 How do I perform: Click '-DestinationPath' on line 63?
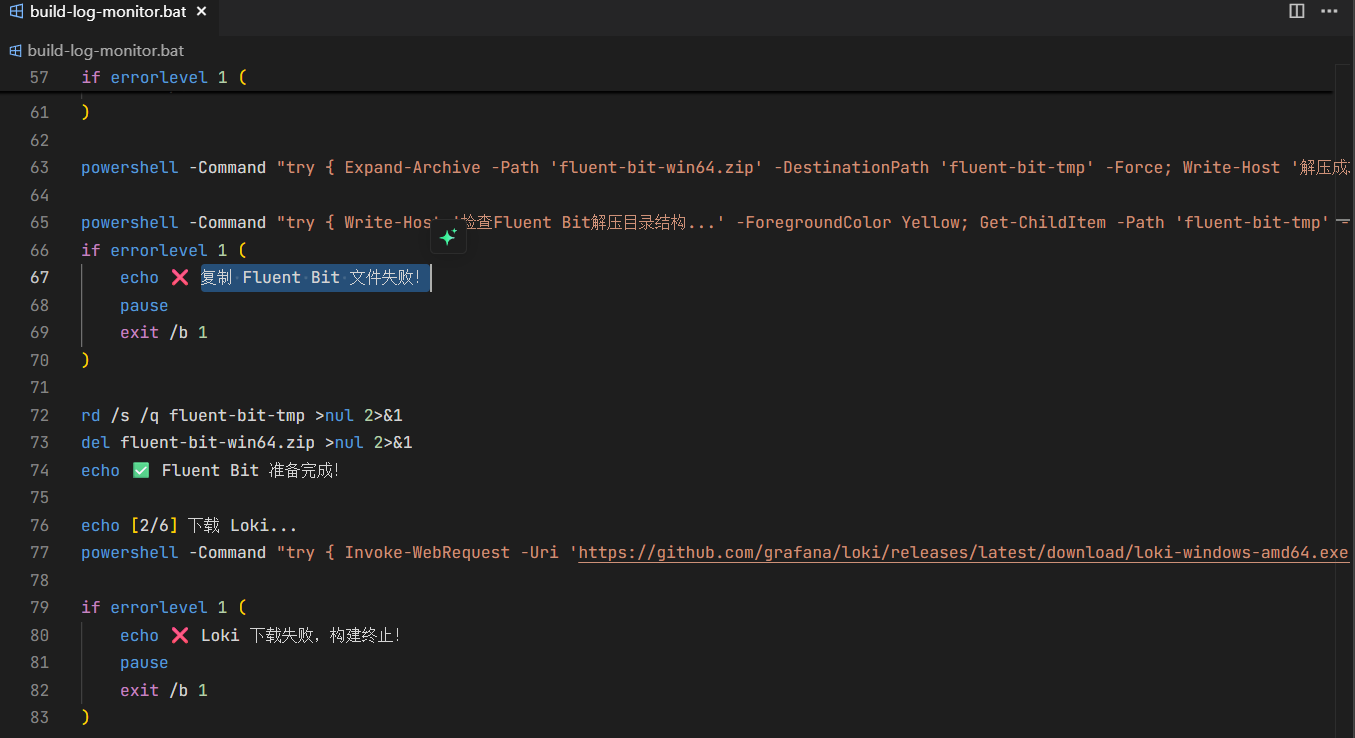[851, 168]
